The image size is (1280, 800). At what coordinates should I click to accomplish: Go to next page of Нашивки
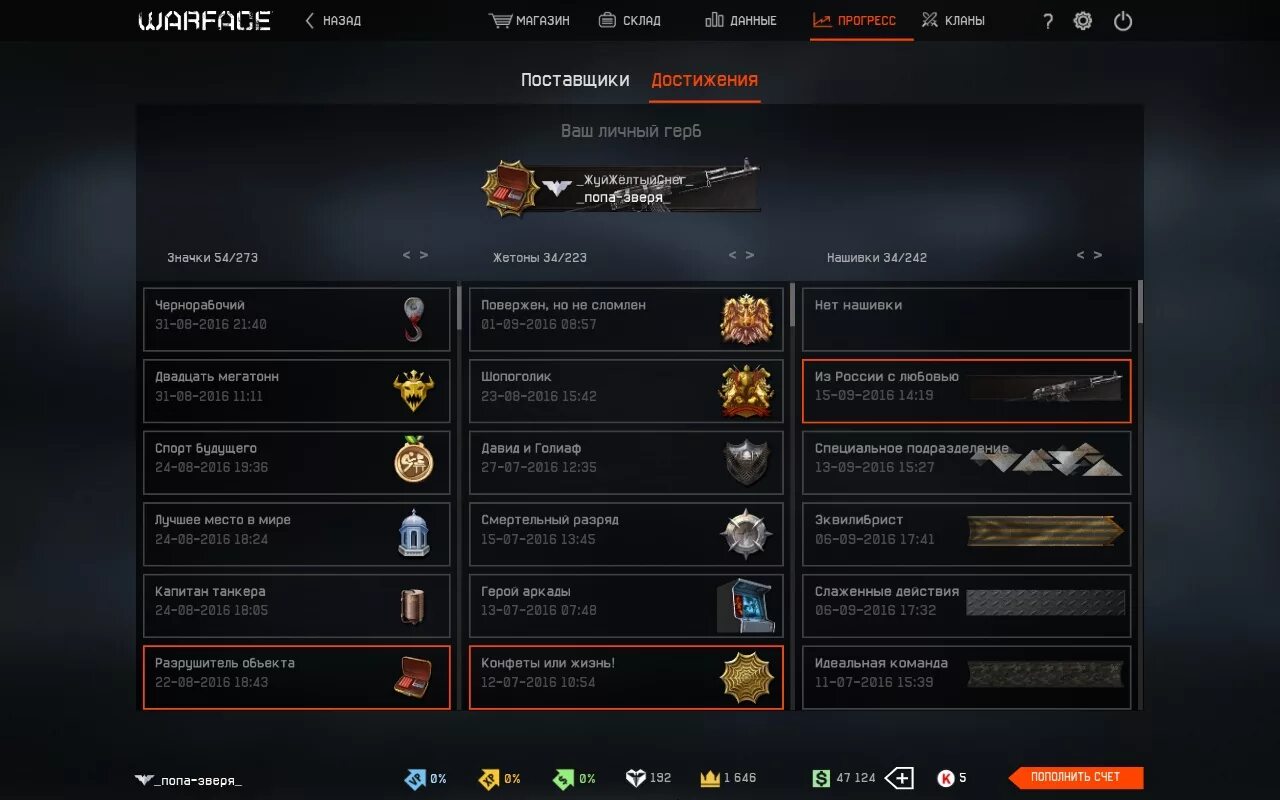[1097, 255]
